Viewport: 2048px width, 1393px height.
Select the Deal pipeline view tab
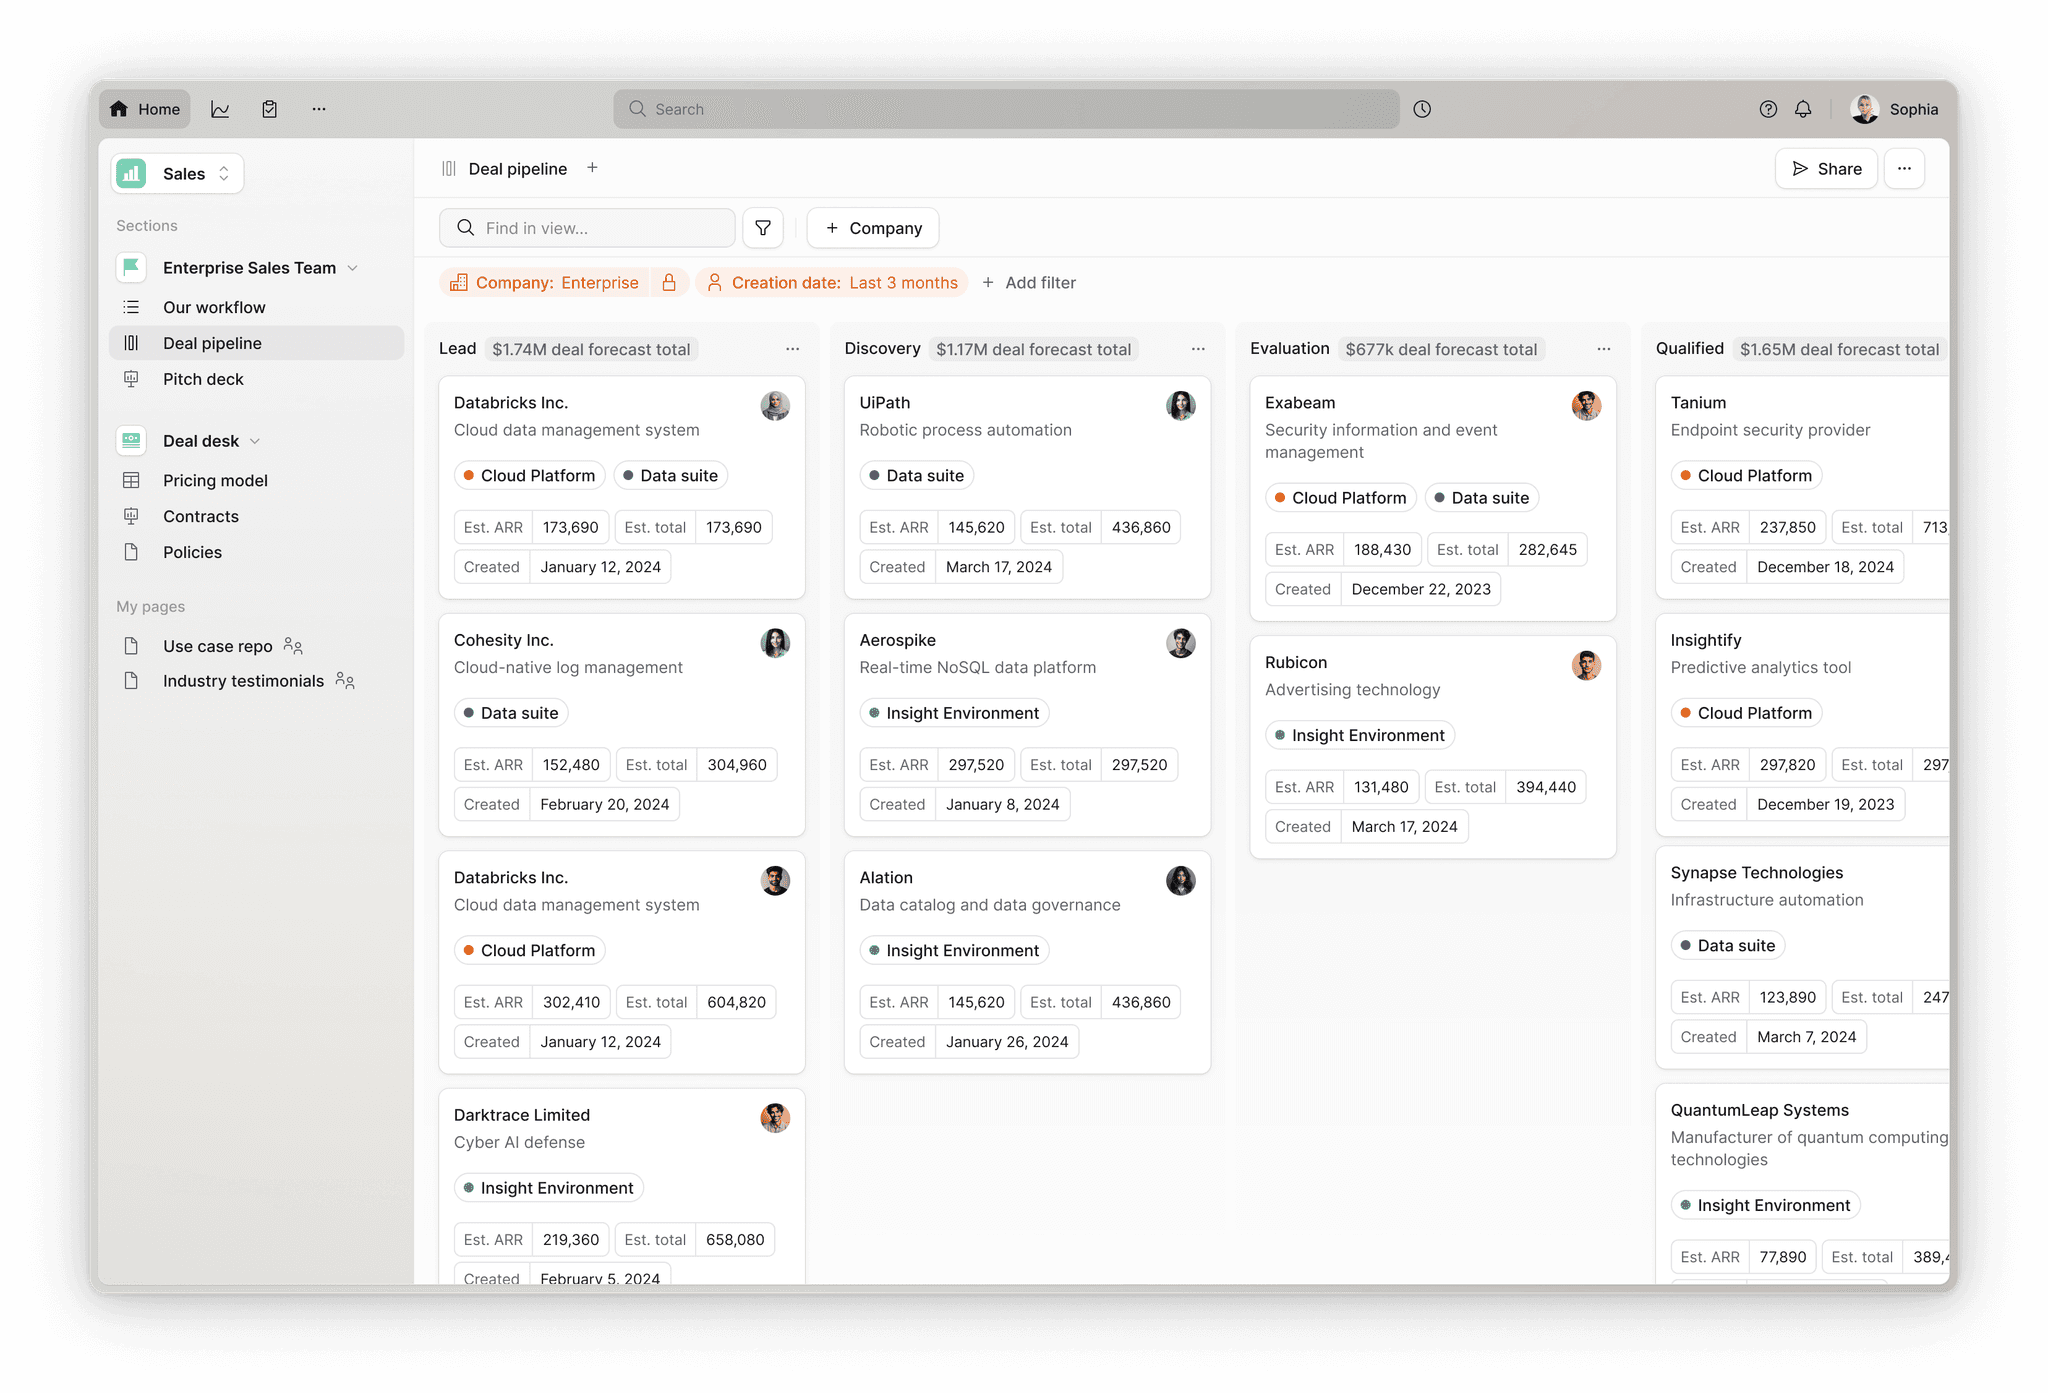click(x=505, y=169)
